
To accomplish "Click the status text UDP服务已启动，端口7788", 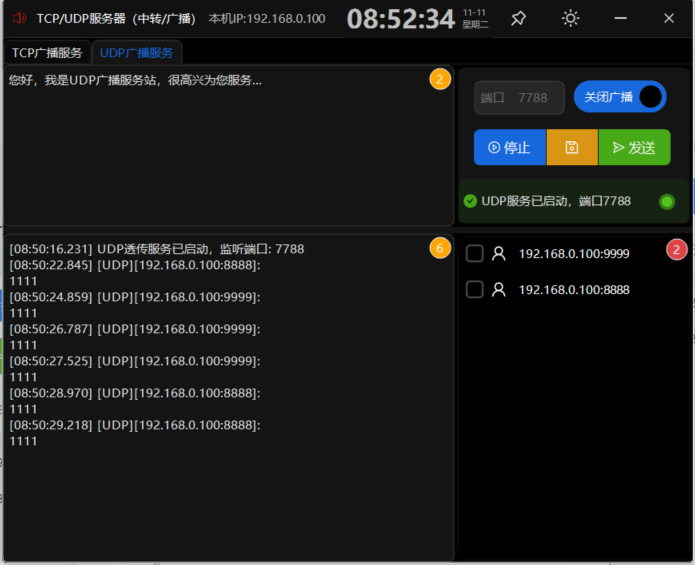I will click(556, 201).
